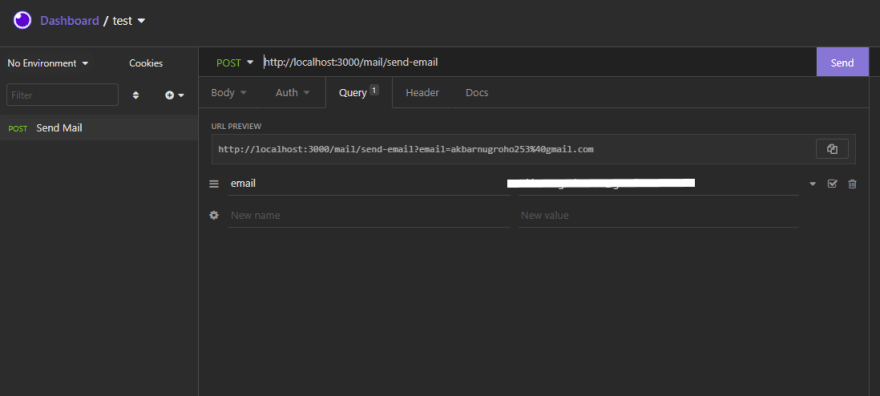Open the Body tab dropdown

pyautogui.click(x=228, y=93)
